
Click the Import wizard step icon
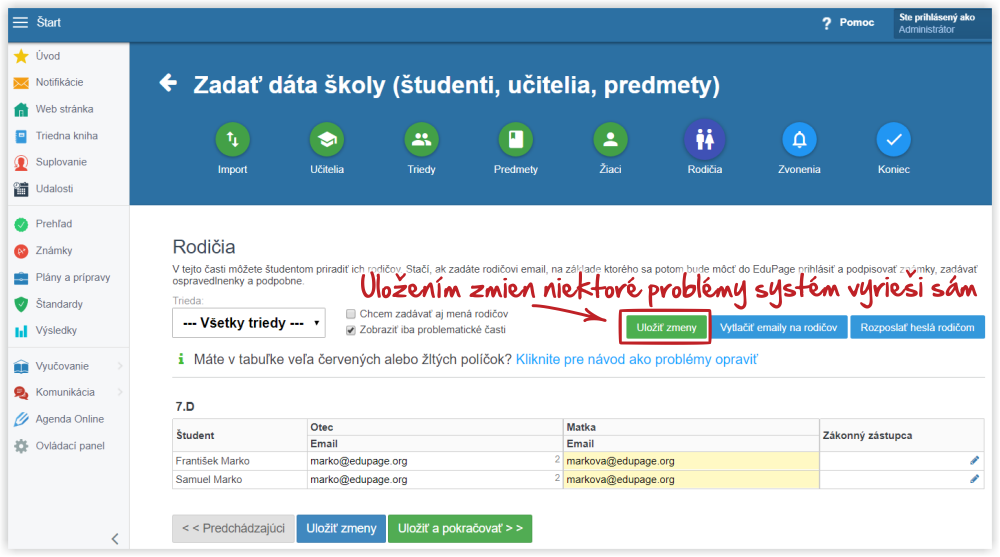point(232,140)
